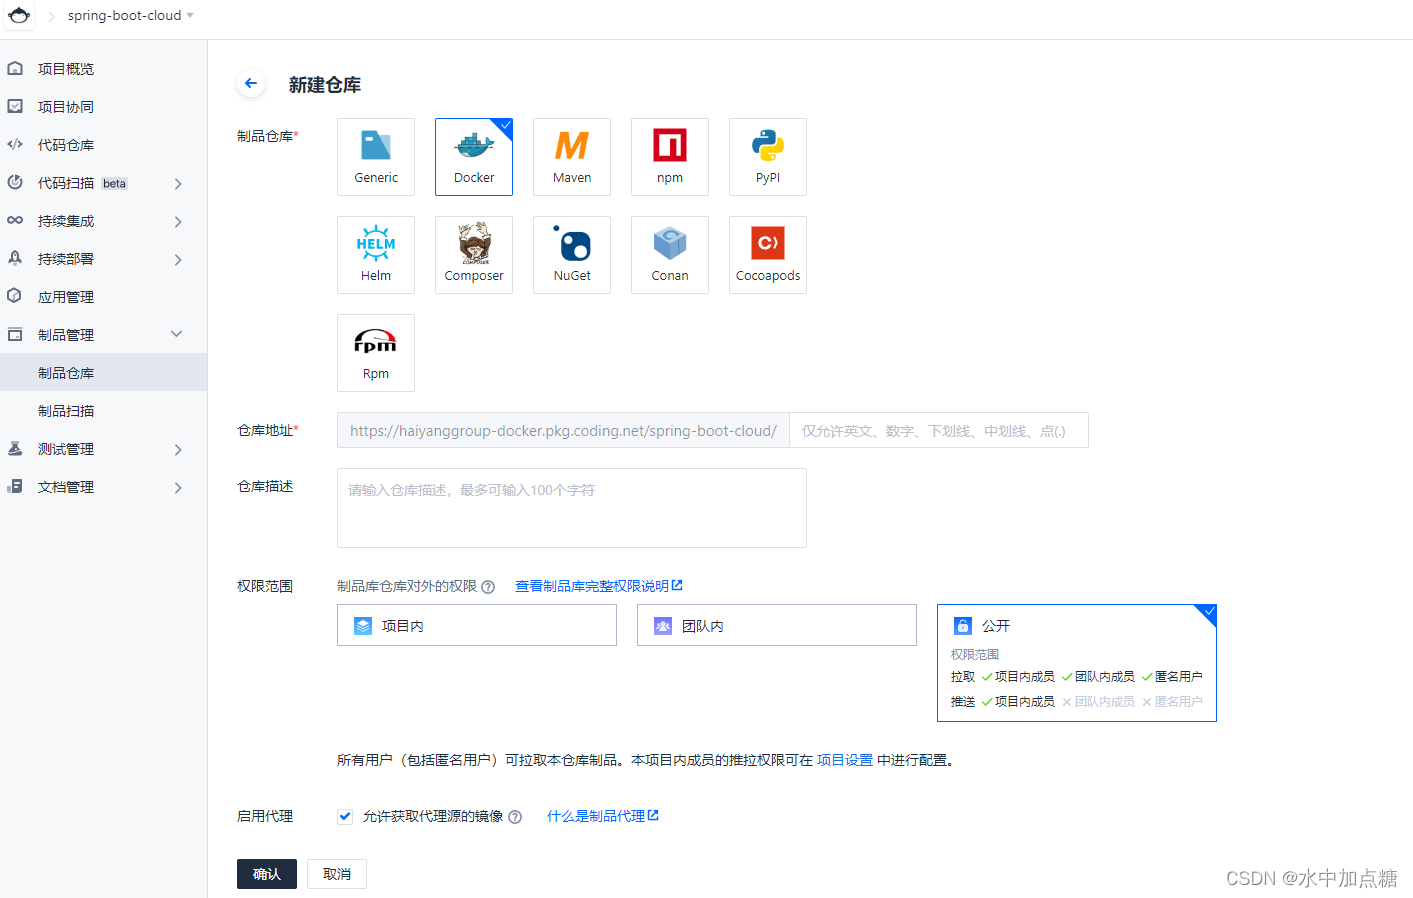Open the 制品仓库 submenu item
The width and height of the screenshot is (1413, 898).
(x=103, y=372)
